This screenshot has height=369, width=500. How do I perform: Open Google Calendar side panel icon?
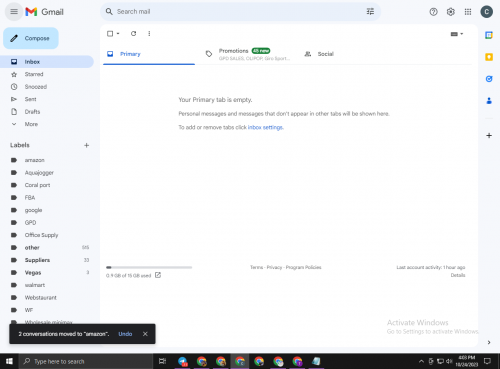(x=489, y=35)
